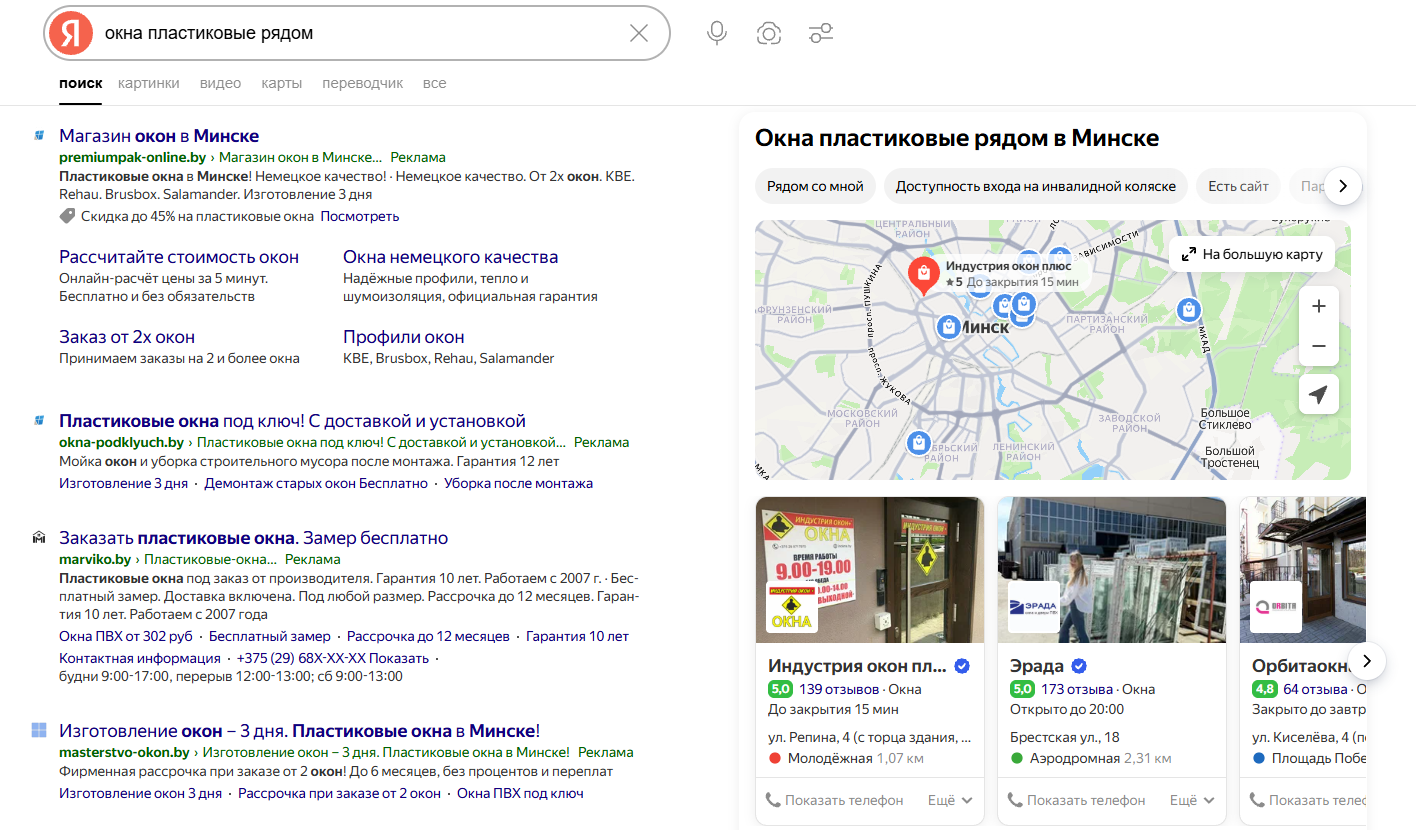The width and height of the screenshot is (1416, 830).
Task: Expand Ещё menu on Эрада card
Action: (1192, 800)
